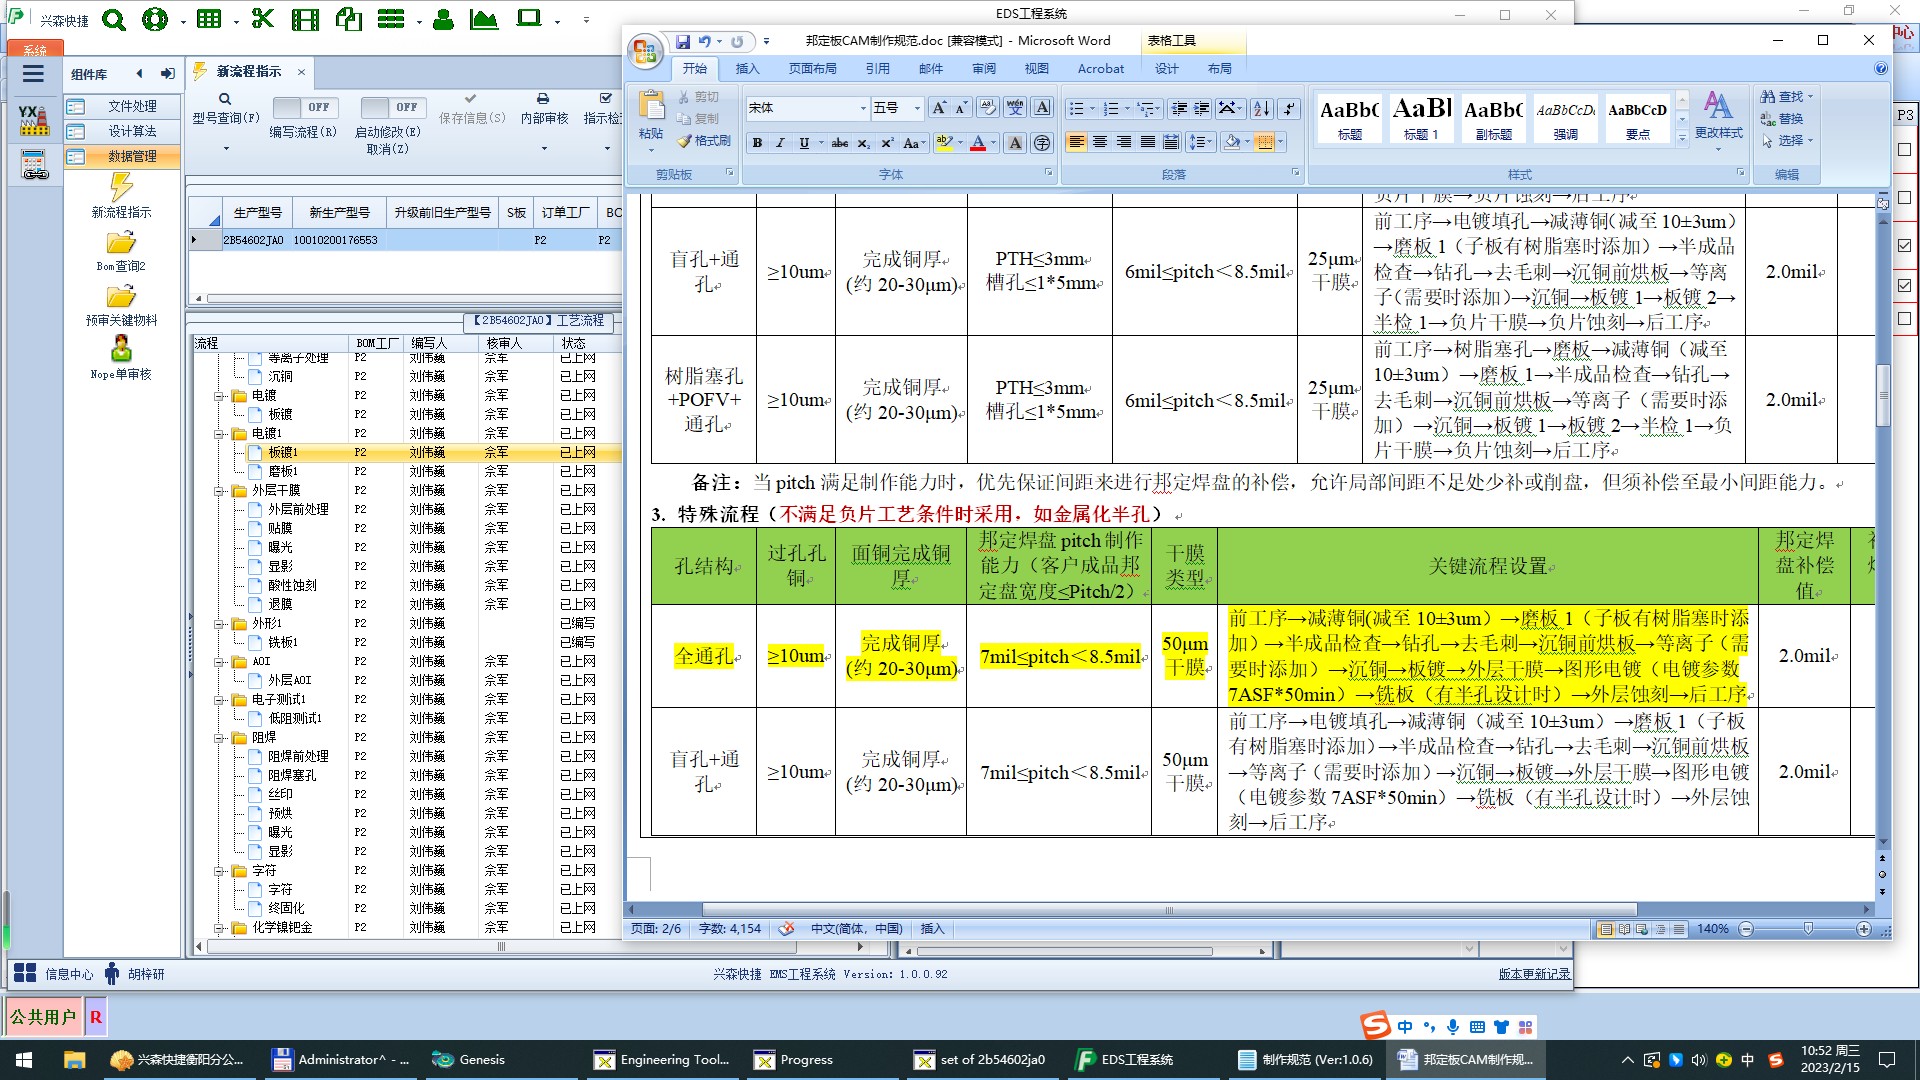Toggle bold formatting in Word
The image size is (1920, 1080).
coord(757,143)
